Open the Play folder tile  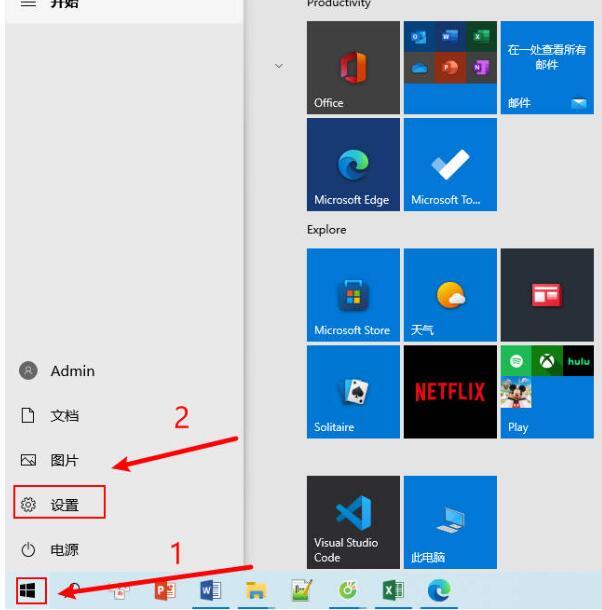(x=547, y=392)
